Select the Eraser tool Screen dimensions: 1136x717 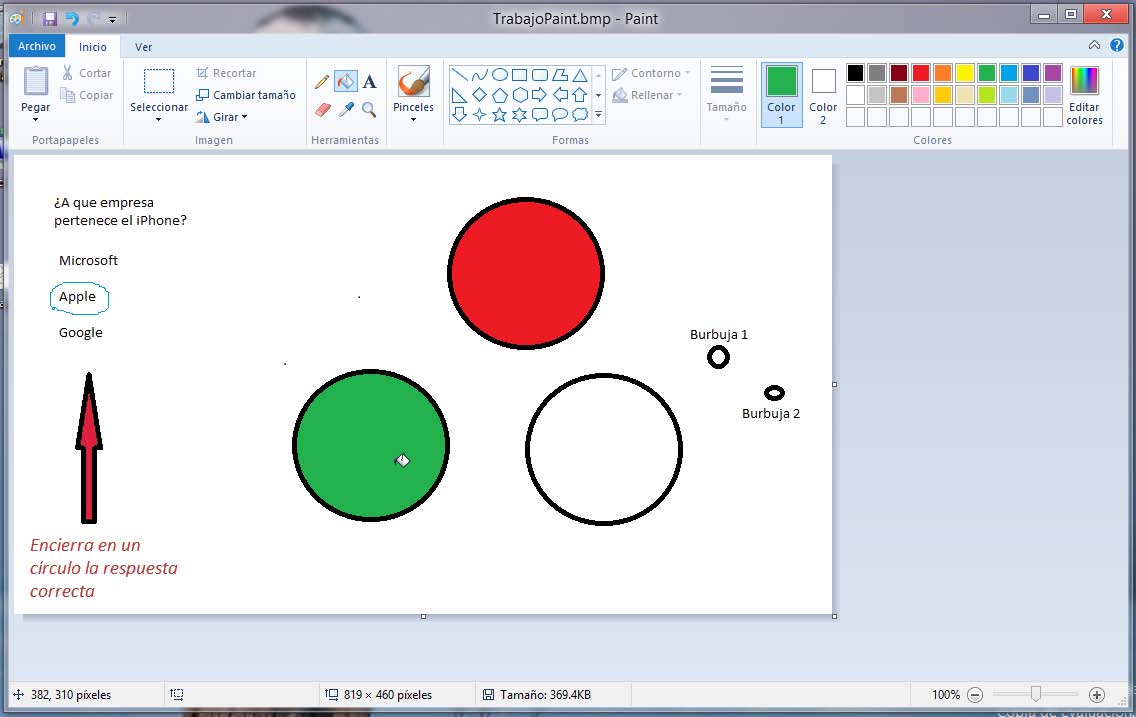pos(322,109)
